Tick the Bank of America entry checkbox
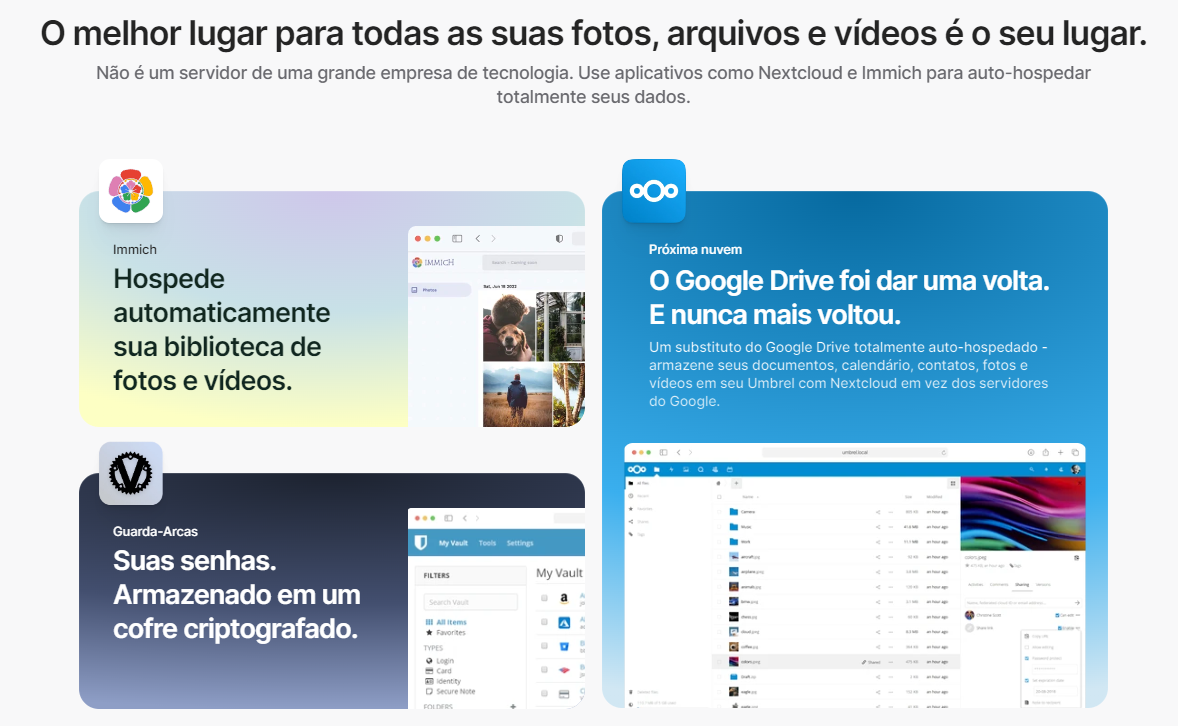 tap(544, 670)
